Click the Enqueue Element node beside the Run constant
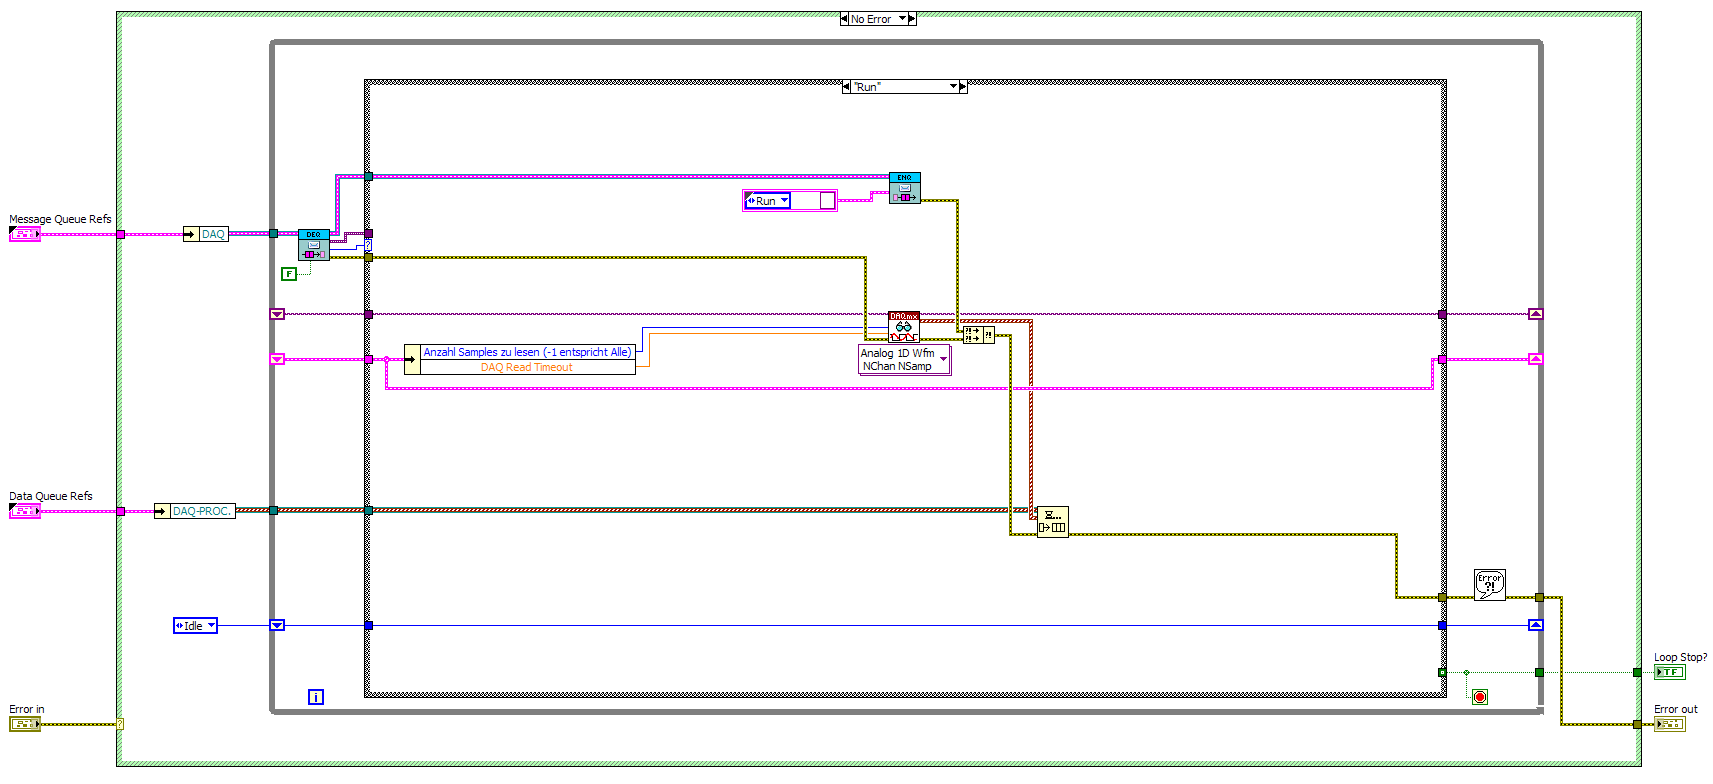The width and height of the screenshot is (1713, 784). click(x=905, y=188)
